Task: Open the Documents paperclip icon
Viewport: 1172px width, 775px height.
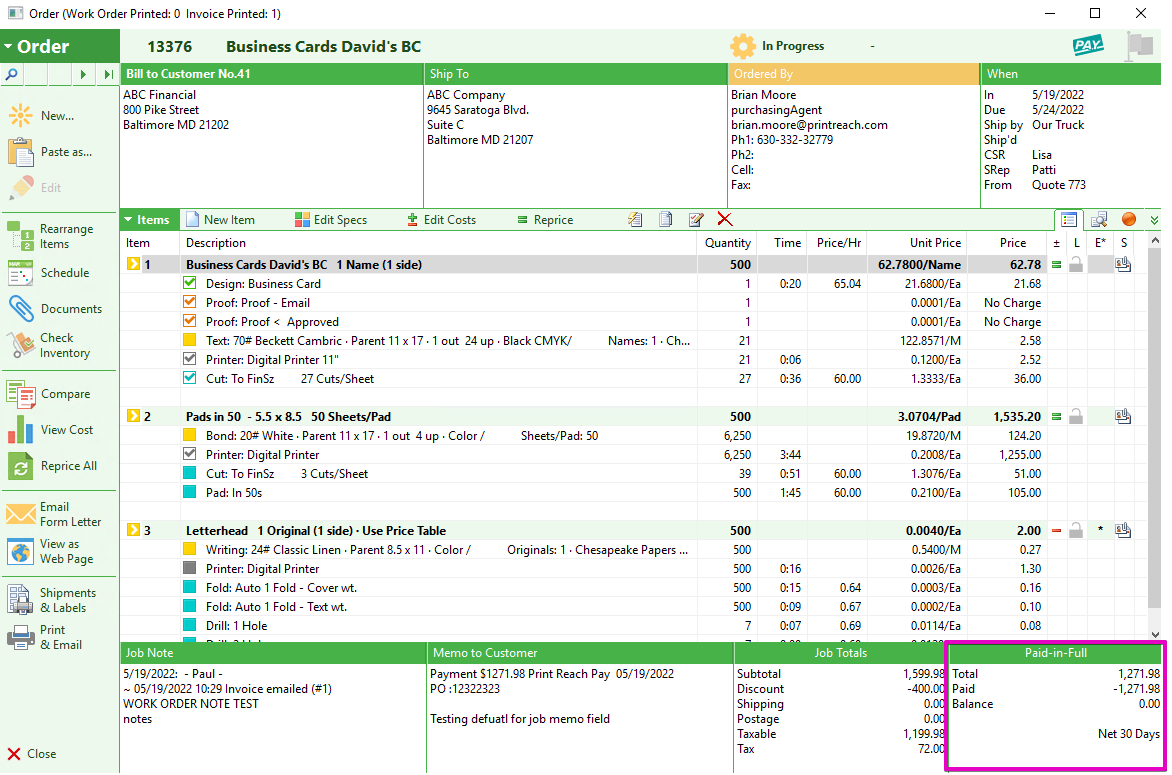Action: tap(20, 309)
